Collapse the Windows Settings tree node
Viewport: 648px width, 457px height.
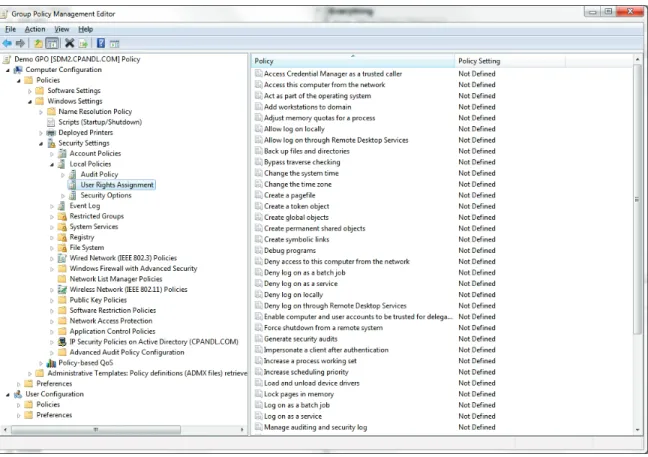tap(30, 102)
